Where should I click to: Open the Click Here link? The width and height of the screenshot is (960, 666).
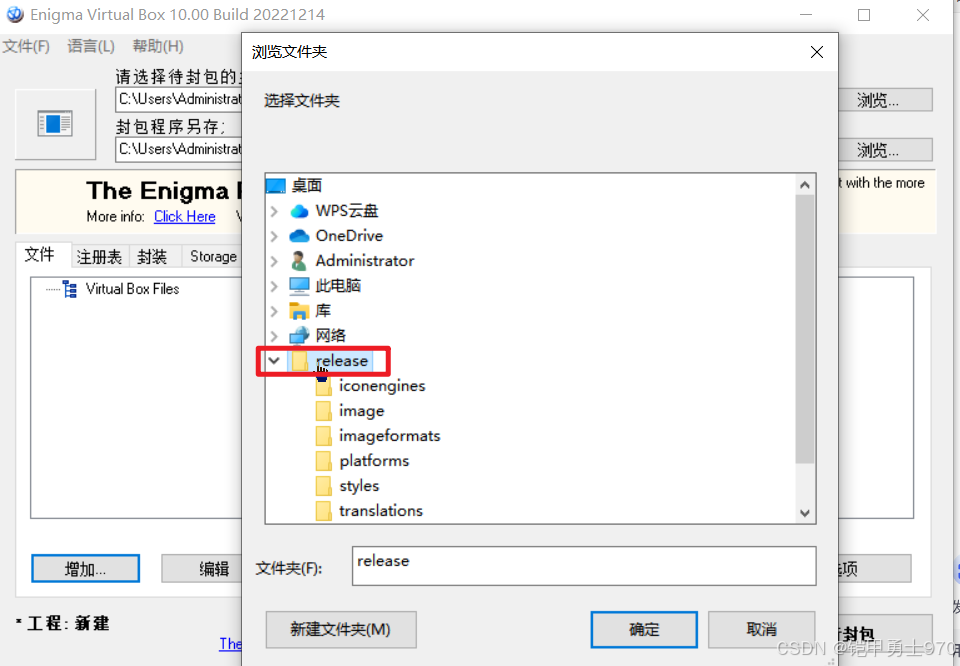[x=185, y=217]
